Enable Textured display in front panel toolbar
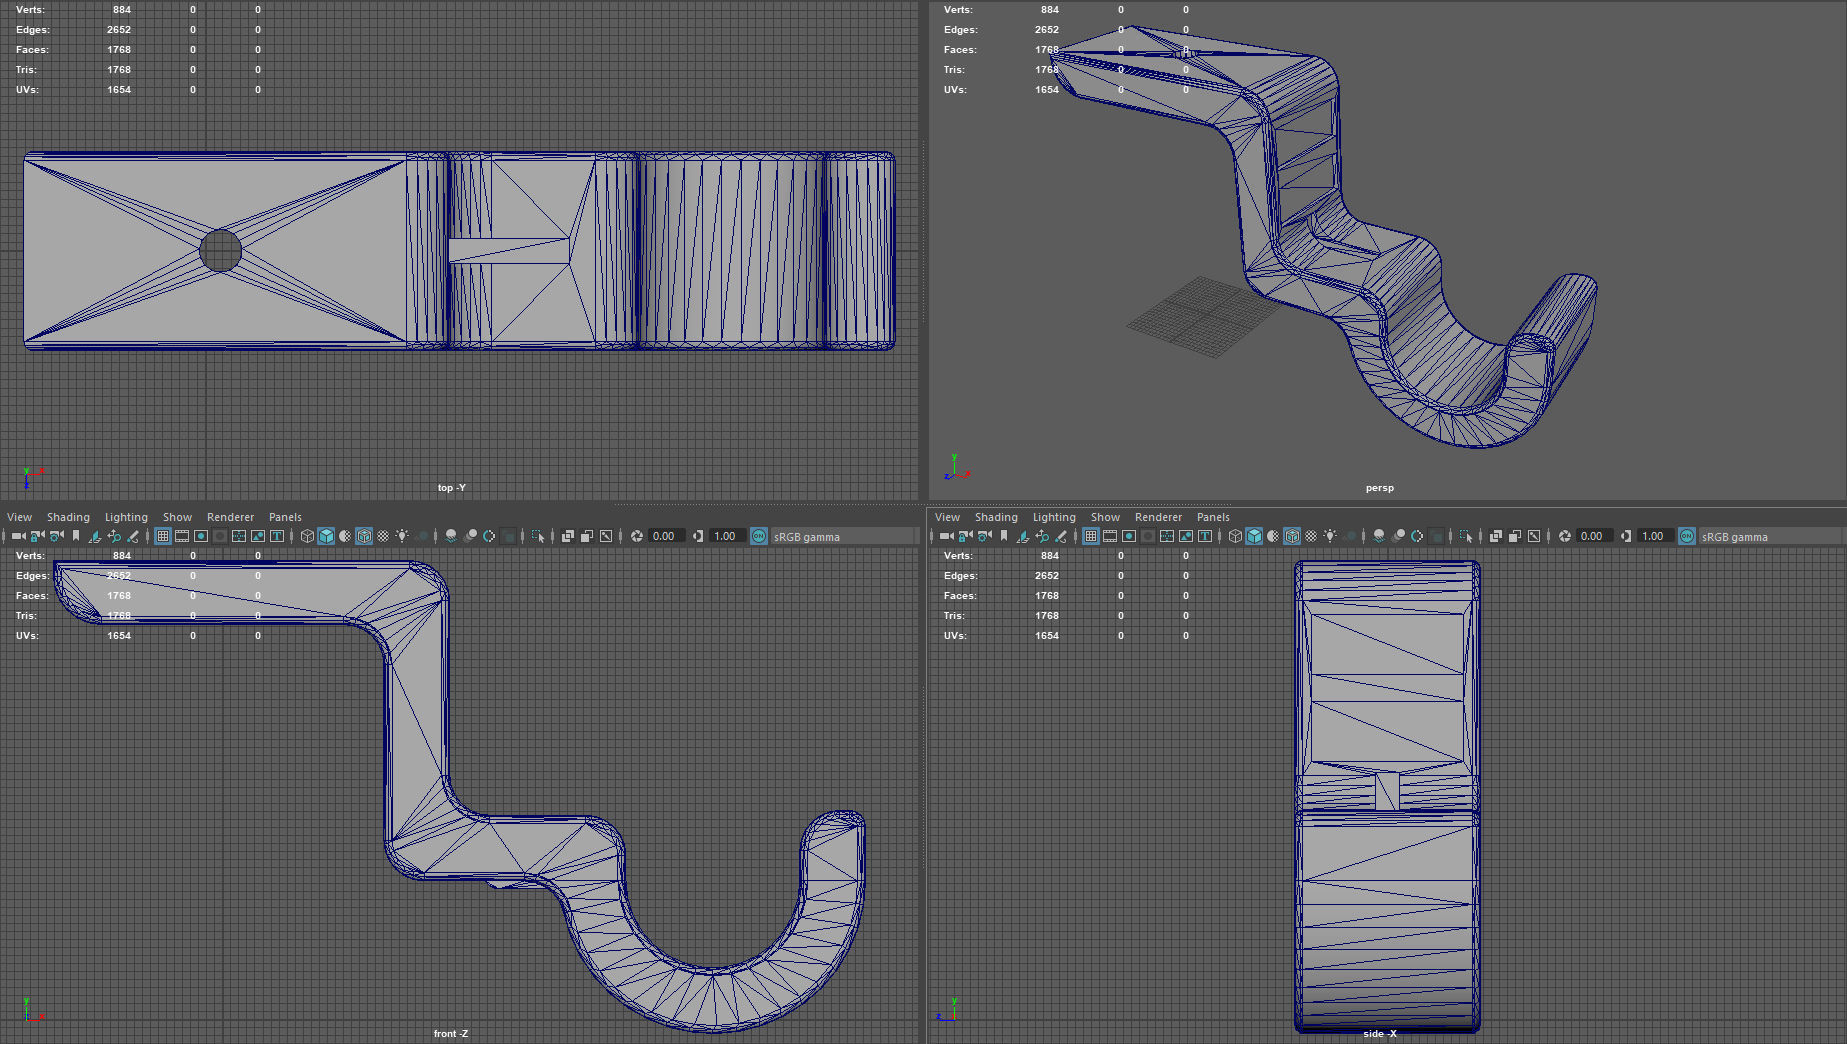The image size is (1847, 1044). pos(383,536)
